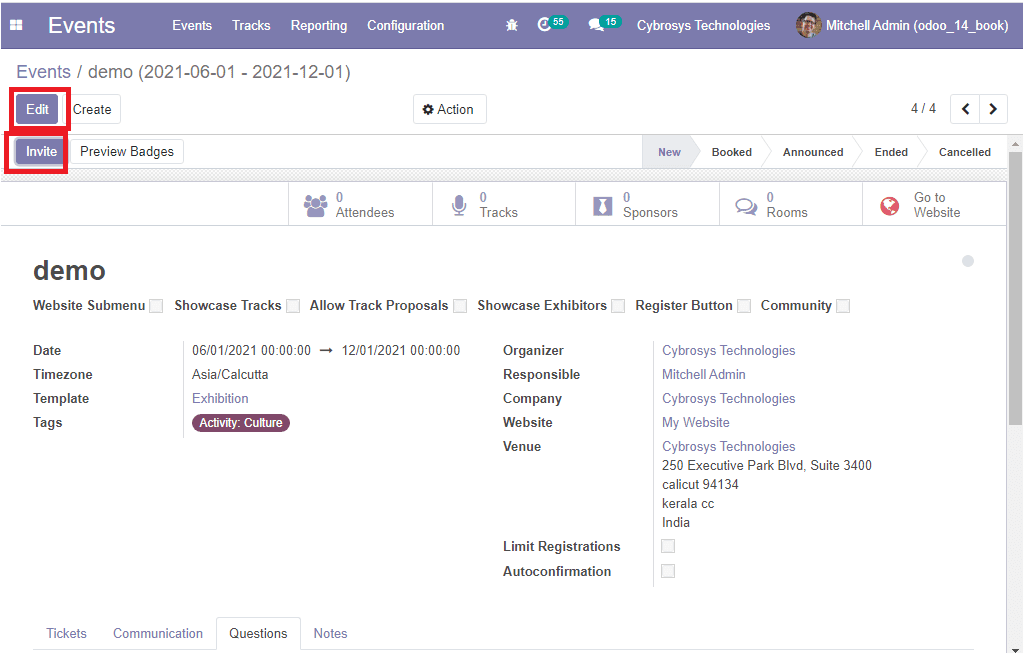Switch to the Questions tab

[x=258, y=633]
